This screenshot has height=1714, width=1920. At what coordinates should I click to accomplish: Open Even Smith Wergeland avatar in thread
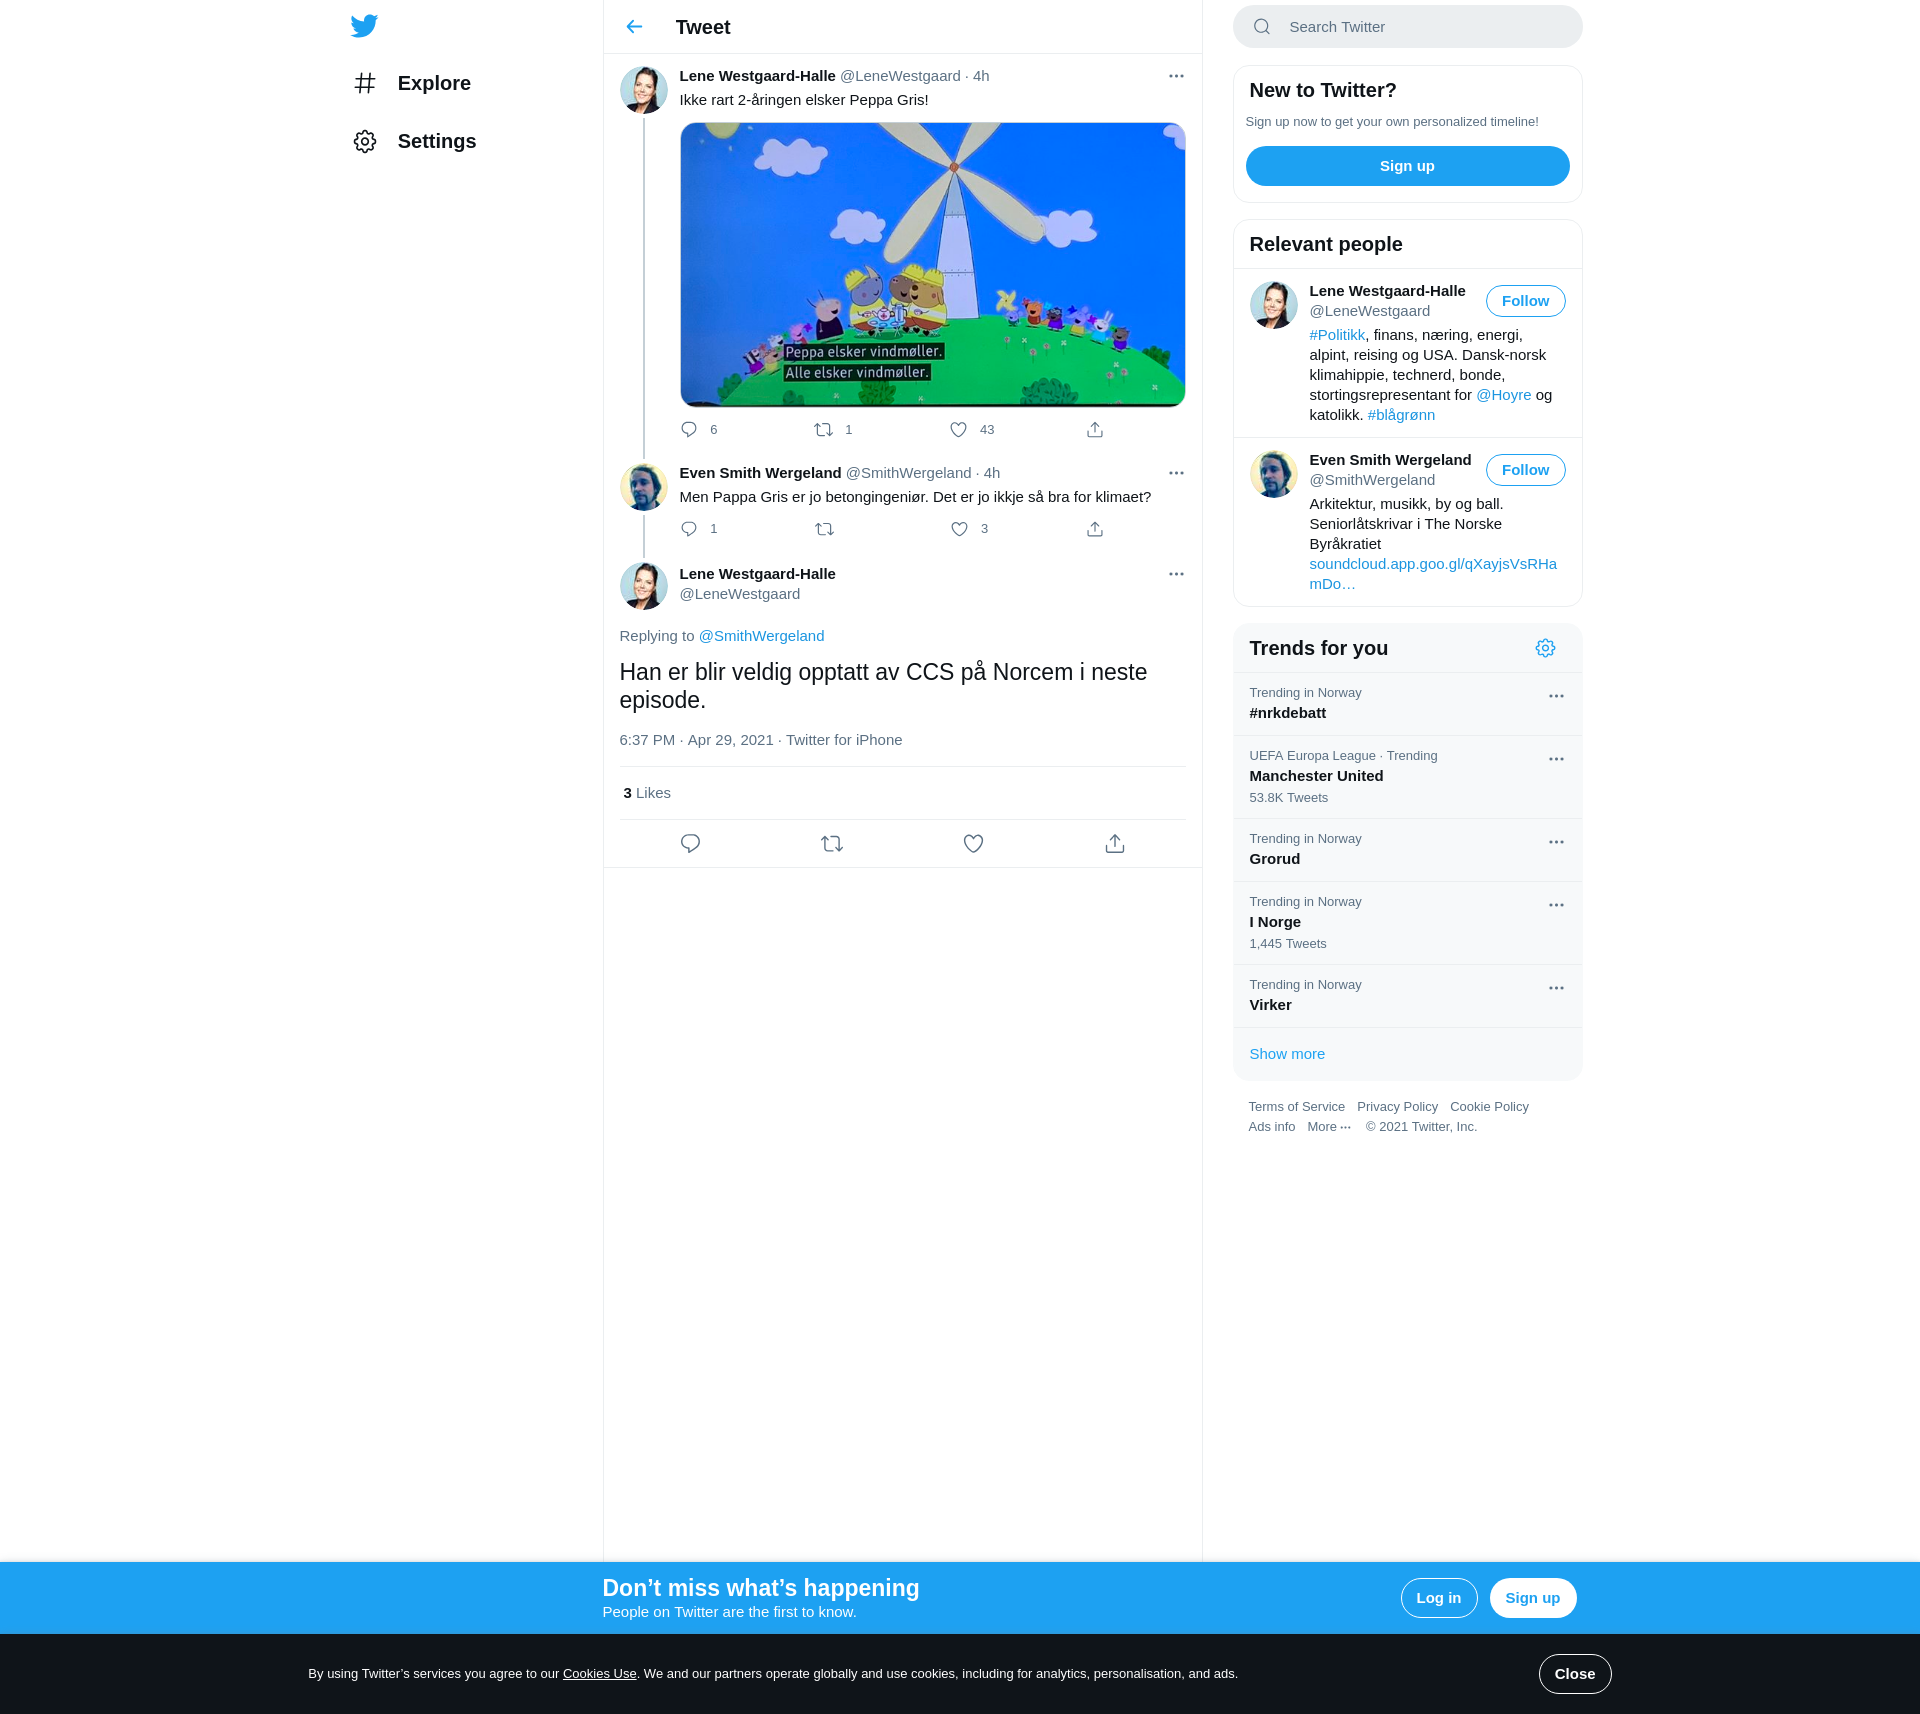pos(644,487)
